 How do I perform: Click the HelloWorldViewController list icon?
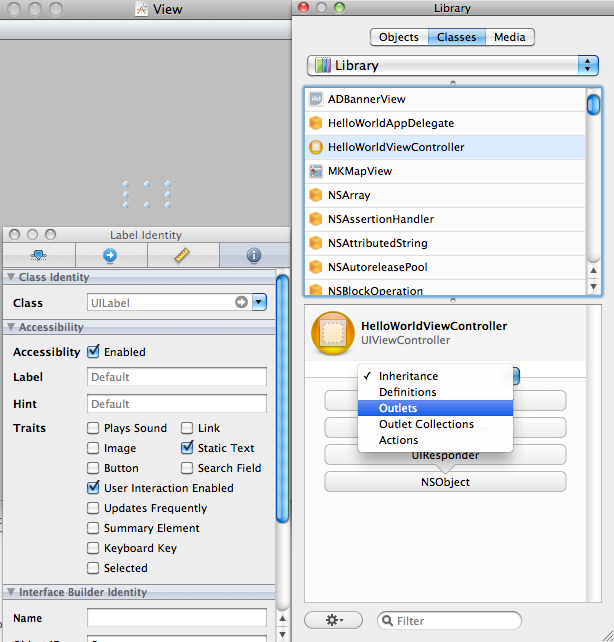[x=316, y=147]
